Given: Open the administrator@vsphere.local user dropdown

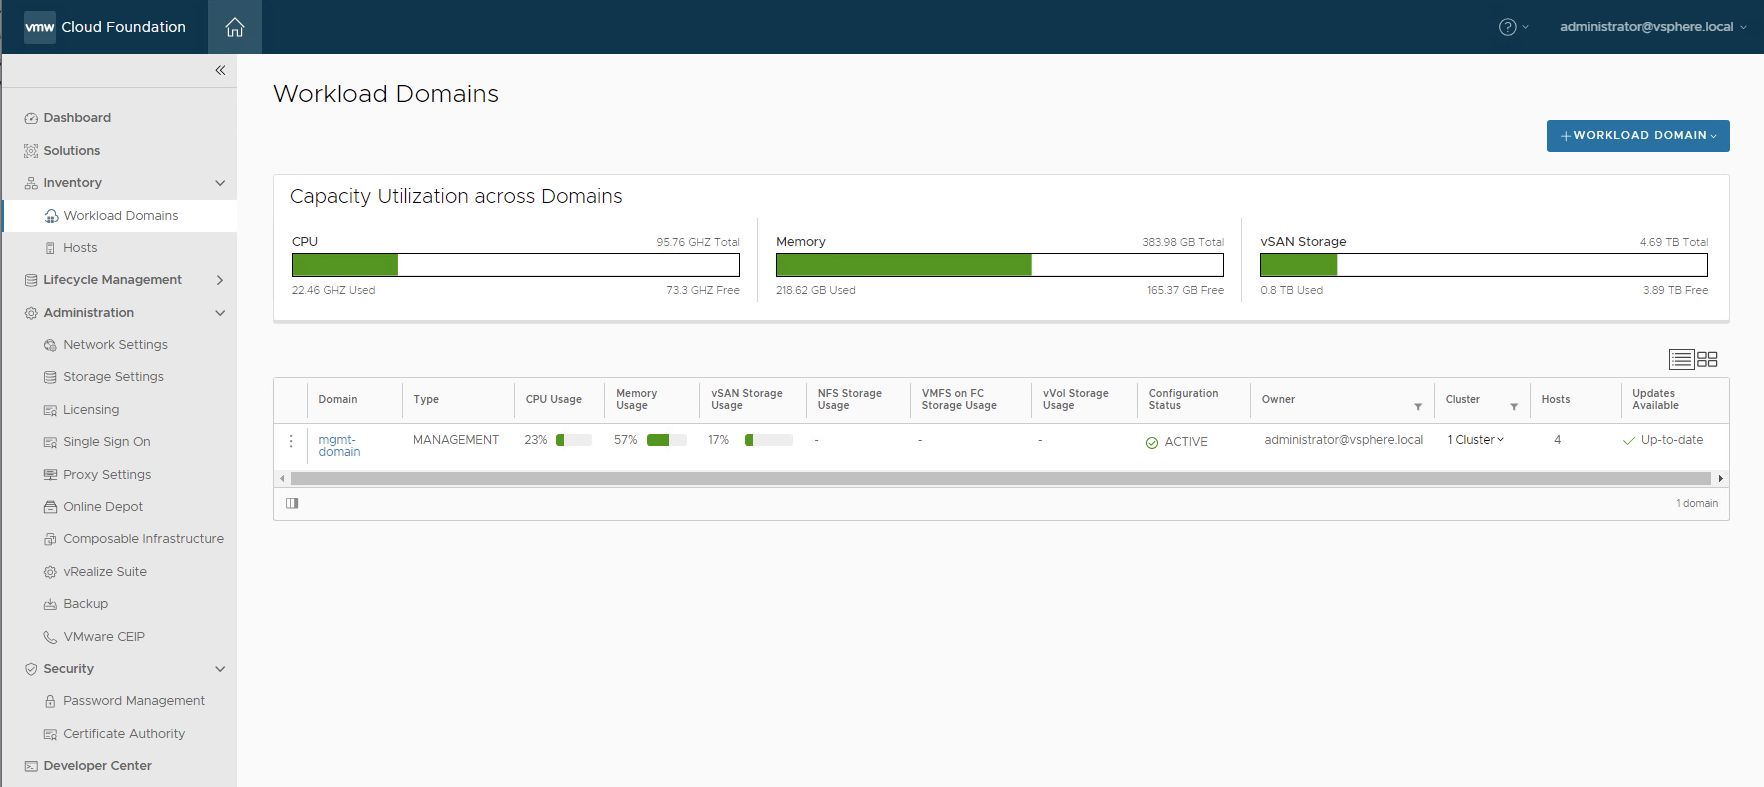Looking at the screenshot, I should point(1653,27).
